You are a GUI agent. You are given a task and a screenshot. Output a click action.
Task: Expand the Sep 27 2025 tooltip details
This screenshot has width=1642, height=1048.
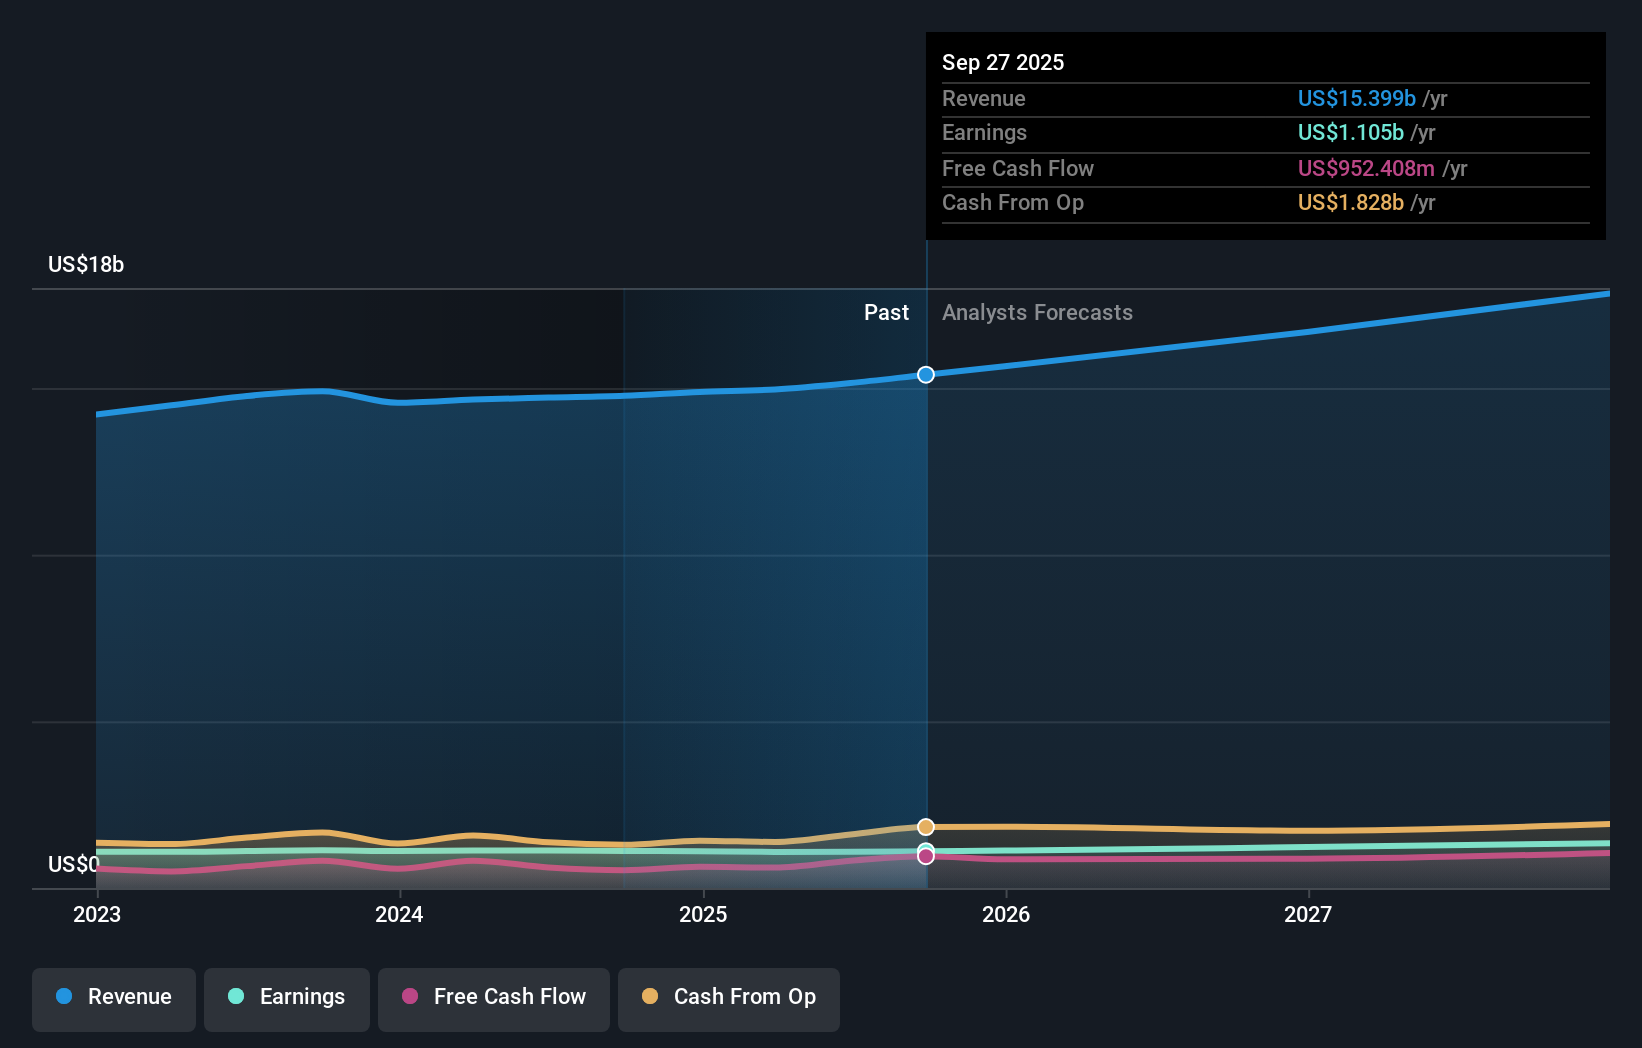(x=1003, y=62)
